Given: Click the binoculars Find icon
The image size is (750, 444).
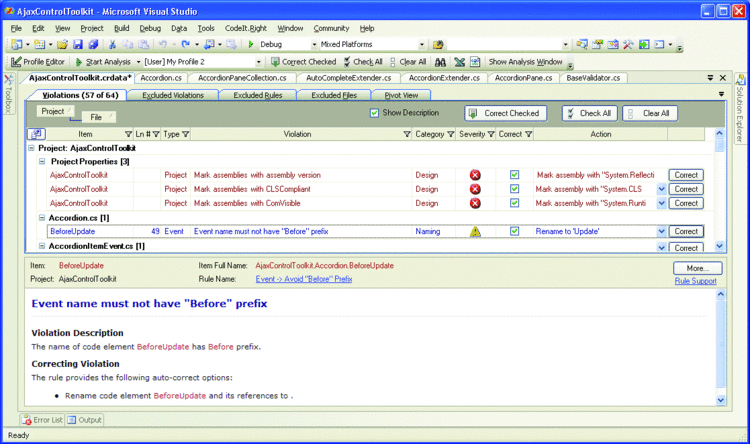Looking at the screenshot, I should (441, 62).
